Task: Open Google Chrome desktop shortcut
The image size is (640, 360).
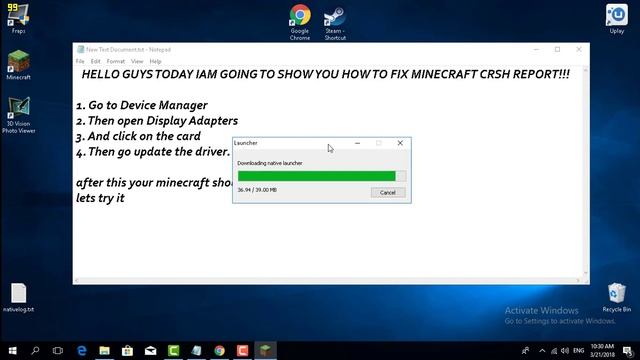Action: [300, 22]
